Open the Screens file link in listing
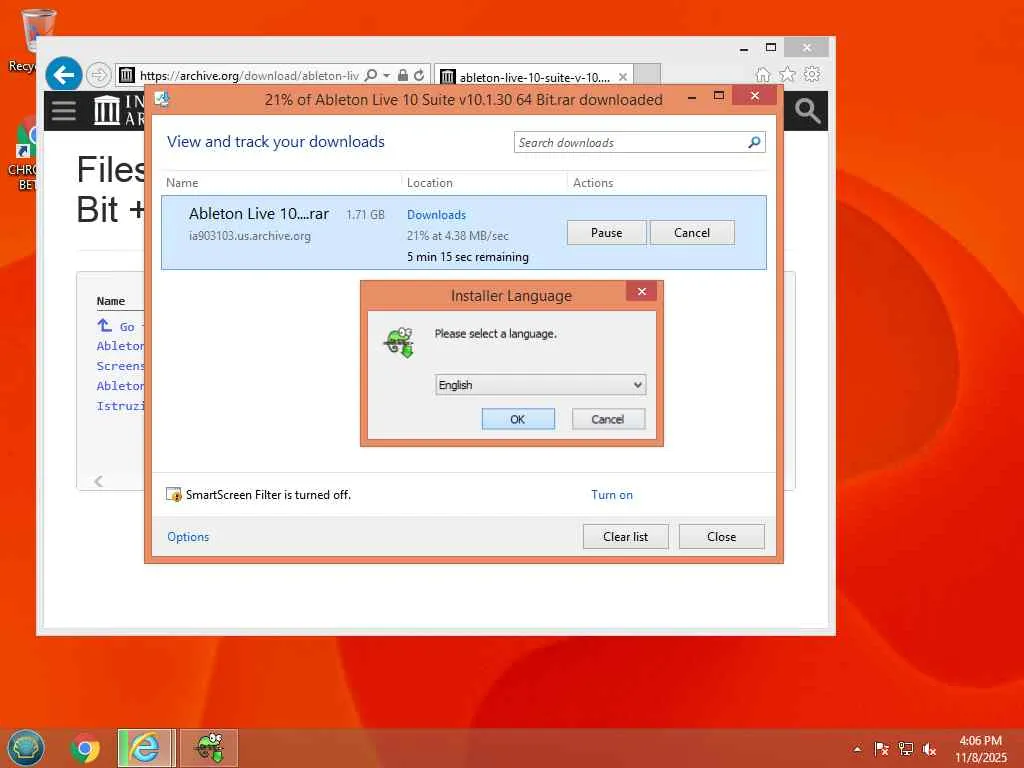The height and width of the screenshot is (768, 1024). click(x=120, y=366)
